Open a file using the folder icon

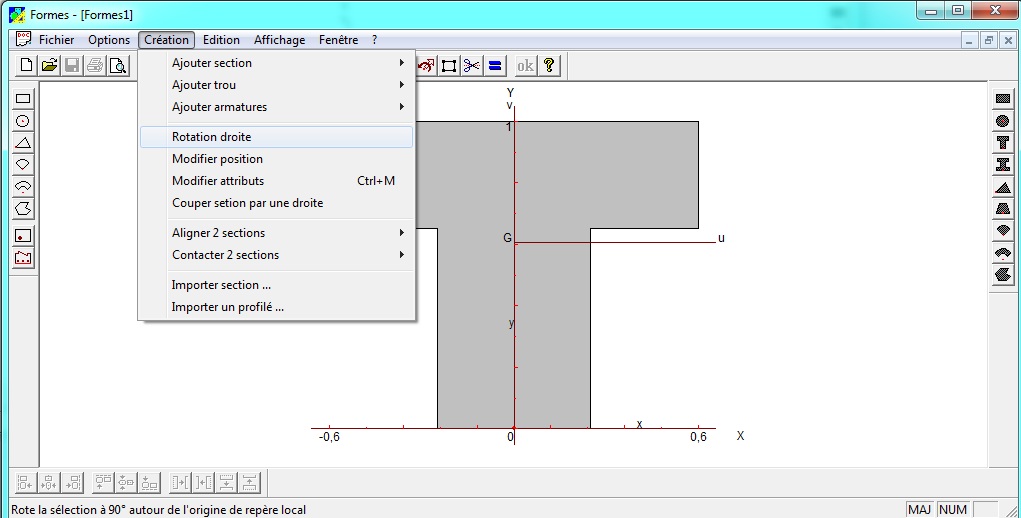(49, 65)
